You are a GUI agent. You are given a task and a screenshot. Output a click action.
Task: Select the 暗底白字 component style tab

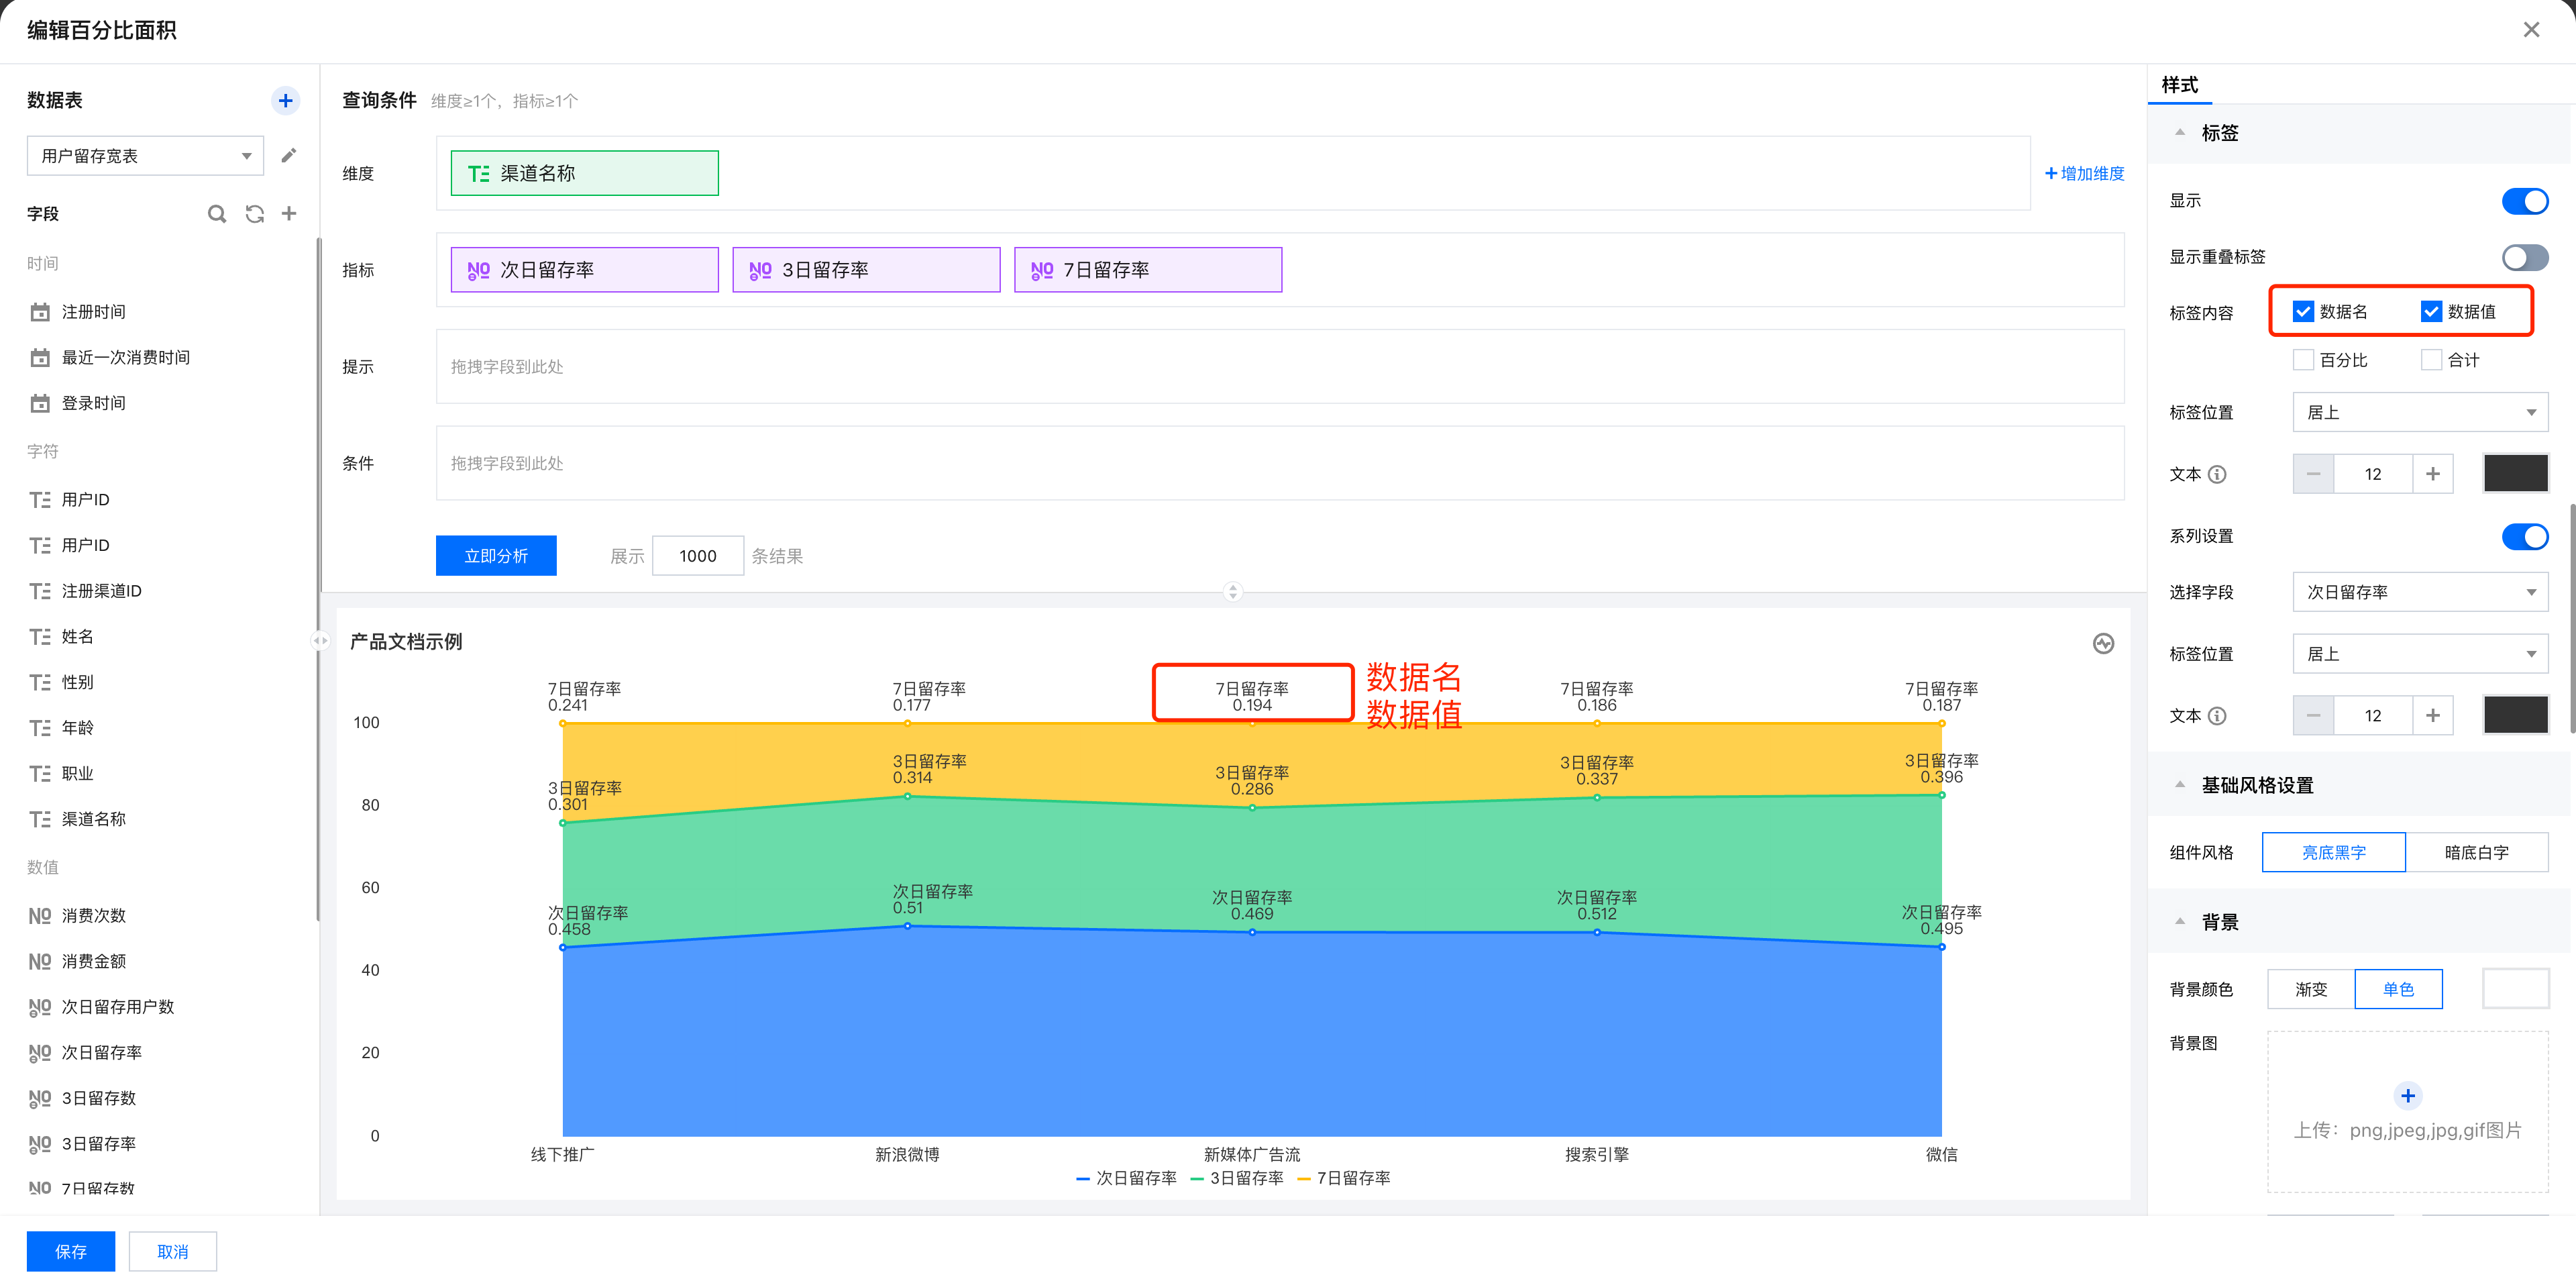click(2476, 852)
